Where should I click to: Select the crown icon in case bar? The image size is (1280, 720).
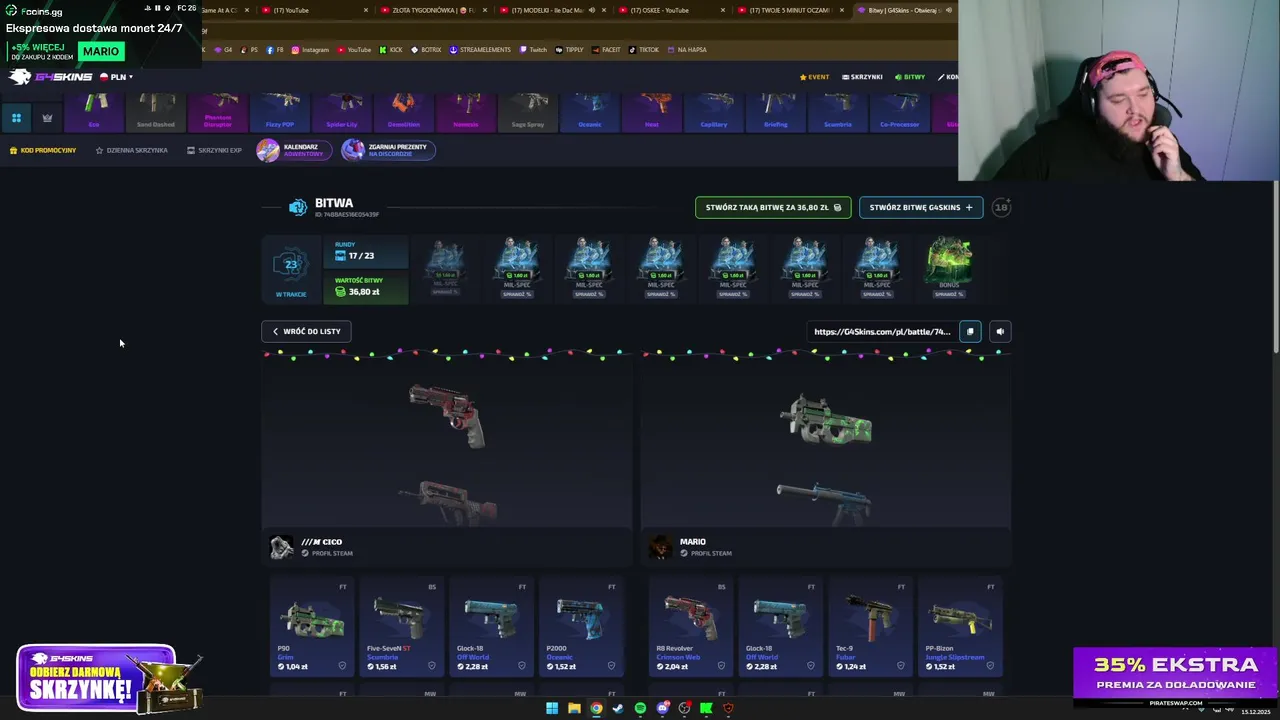pos(47,118)
